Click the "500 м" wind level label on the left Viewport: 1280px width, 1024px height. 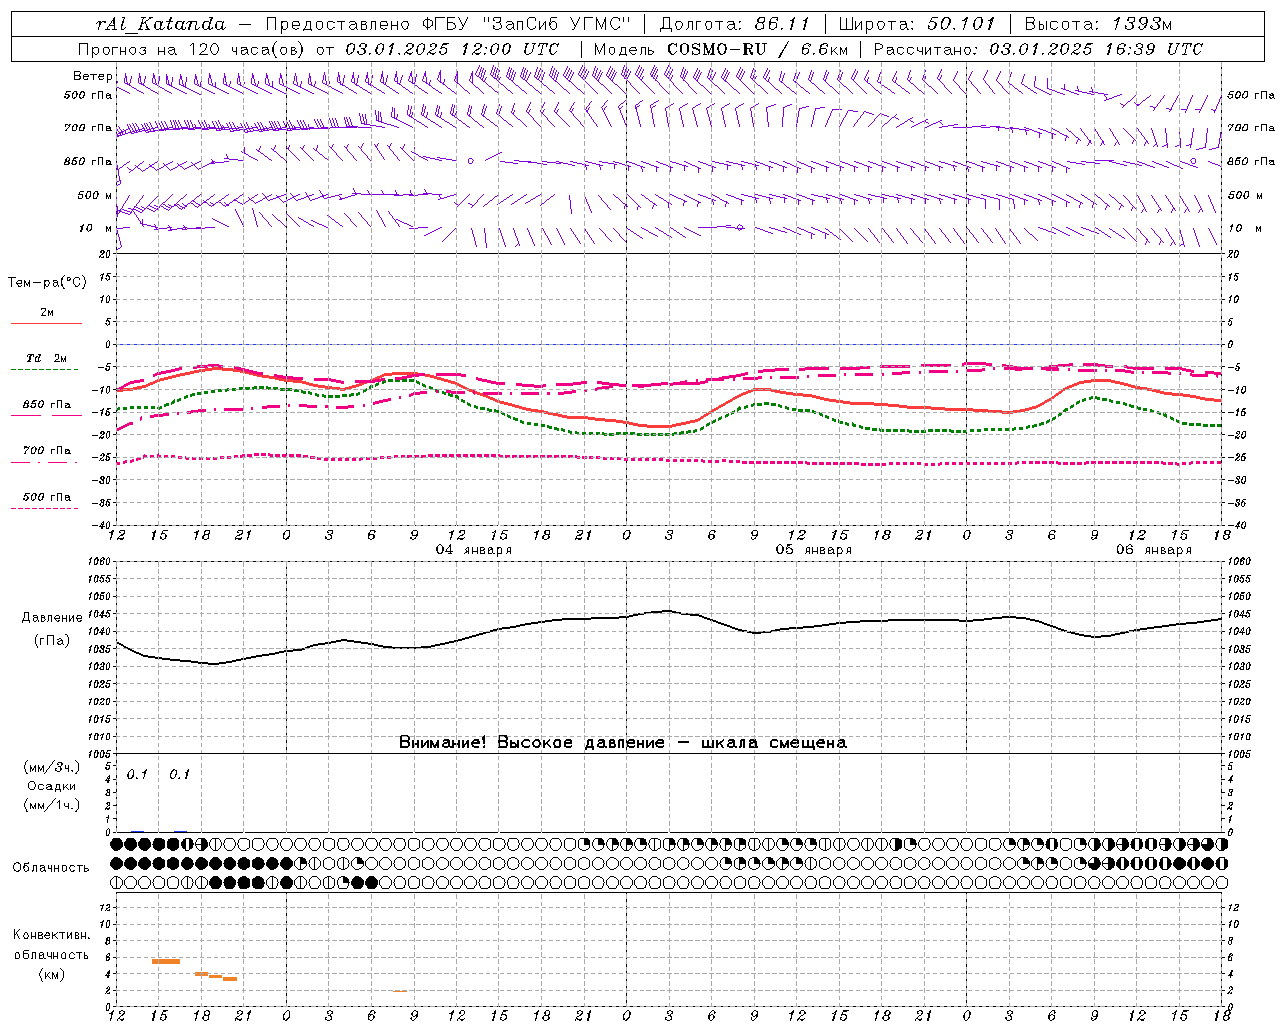click(x=96, y=195)
